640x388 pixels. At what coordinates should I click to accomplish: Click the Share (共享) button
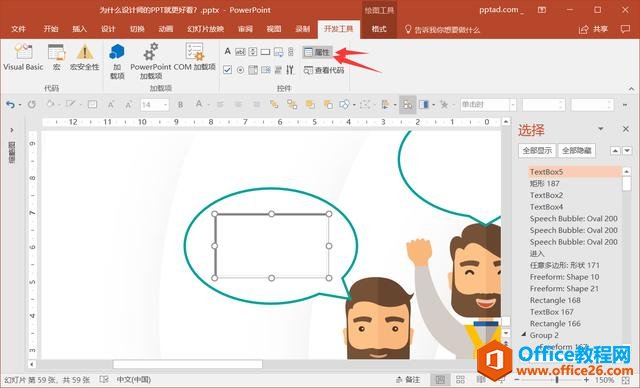click(x=594, y=29)
